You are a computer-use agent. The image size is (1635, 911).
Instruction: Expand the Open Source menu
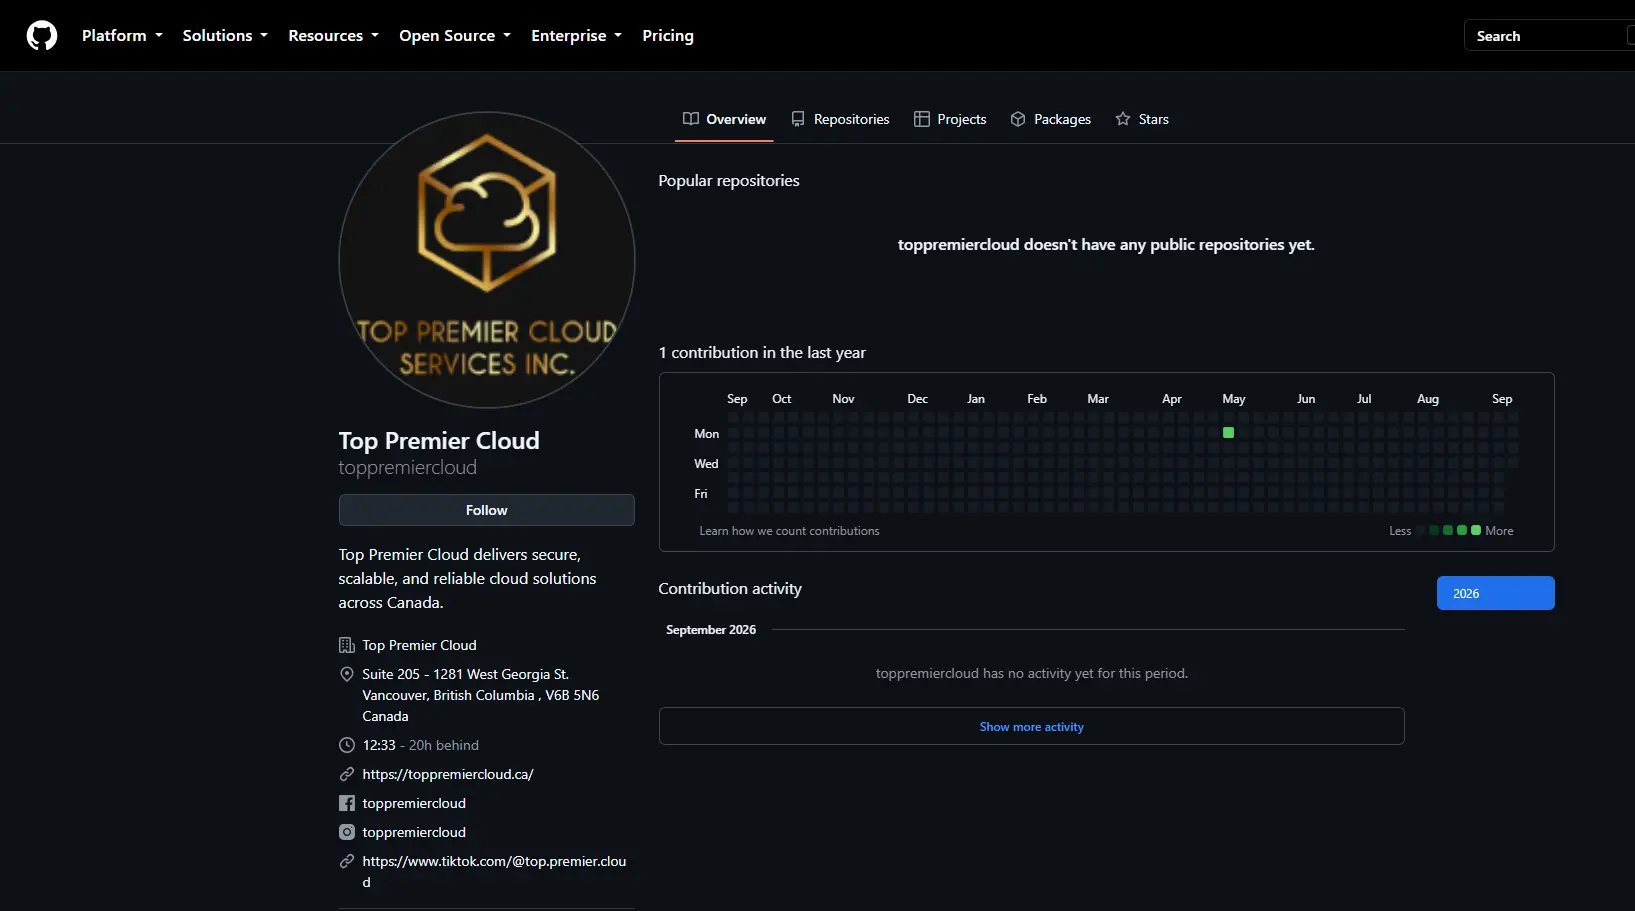tap(455, 36)
